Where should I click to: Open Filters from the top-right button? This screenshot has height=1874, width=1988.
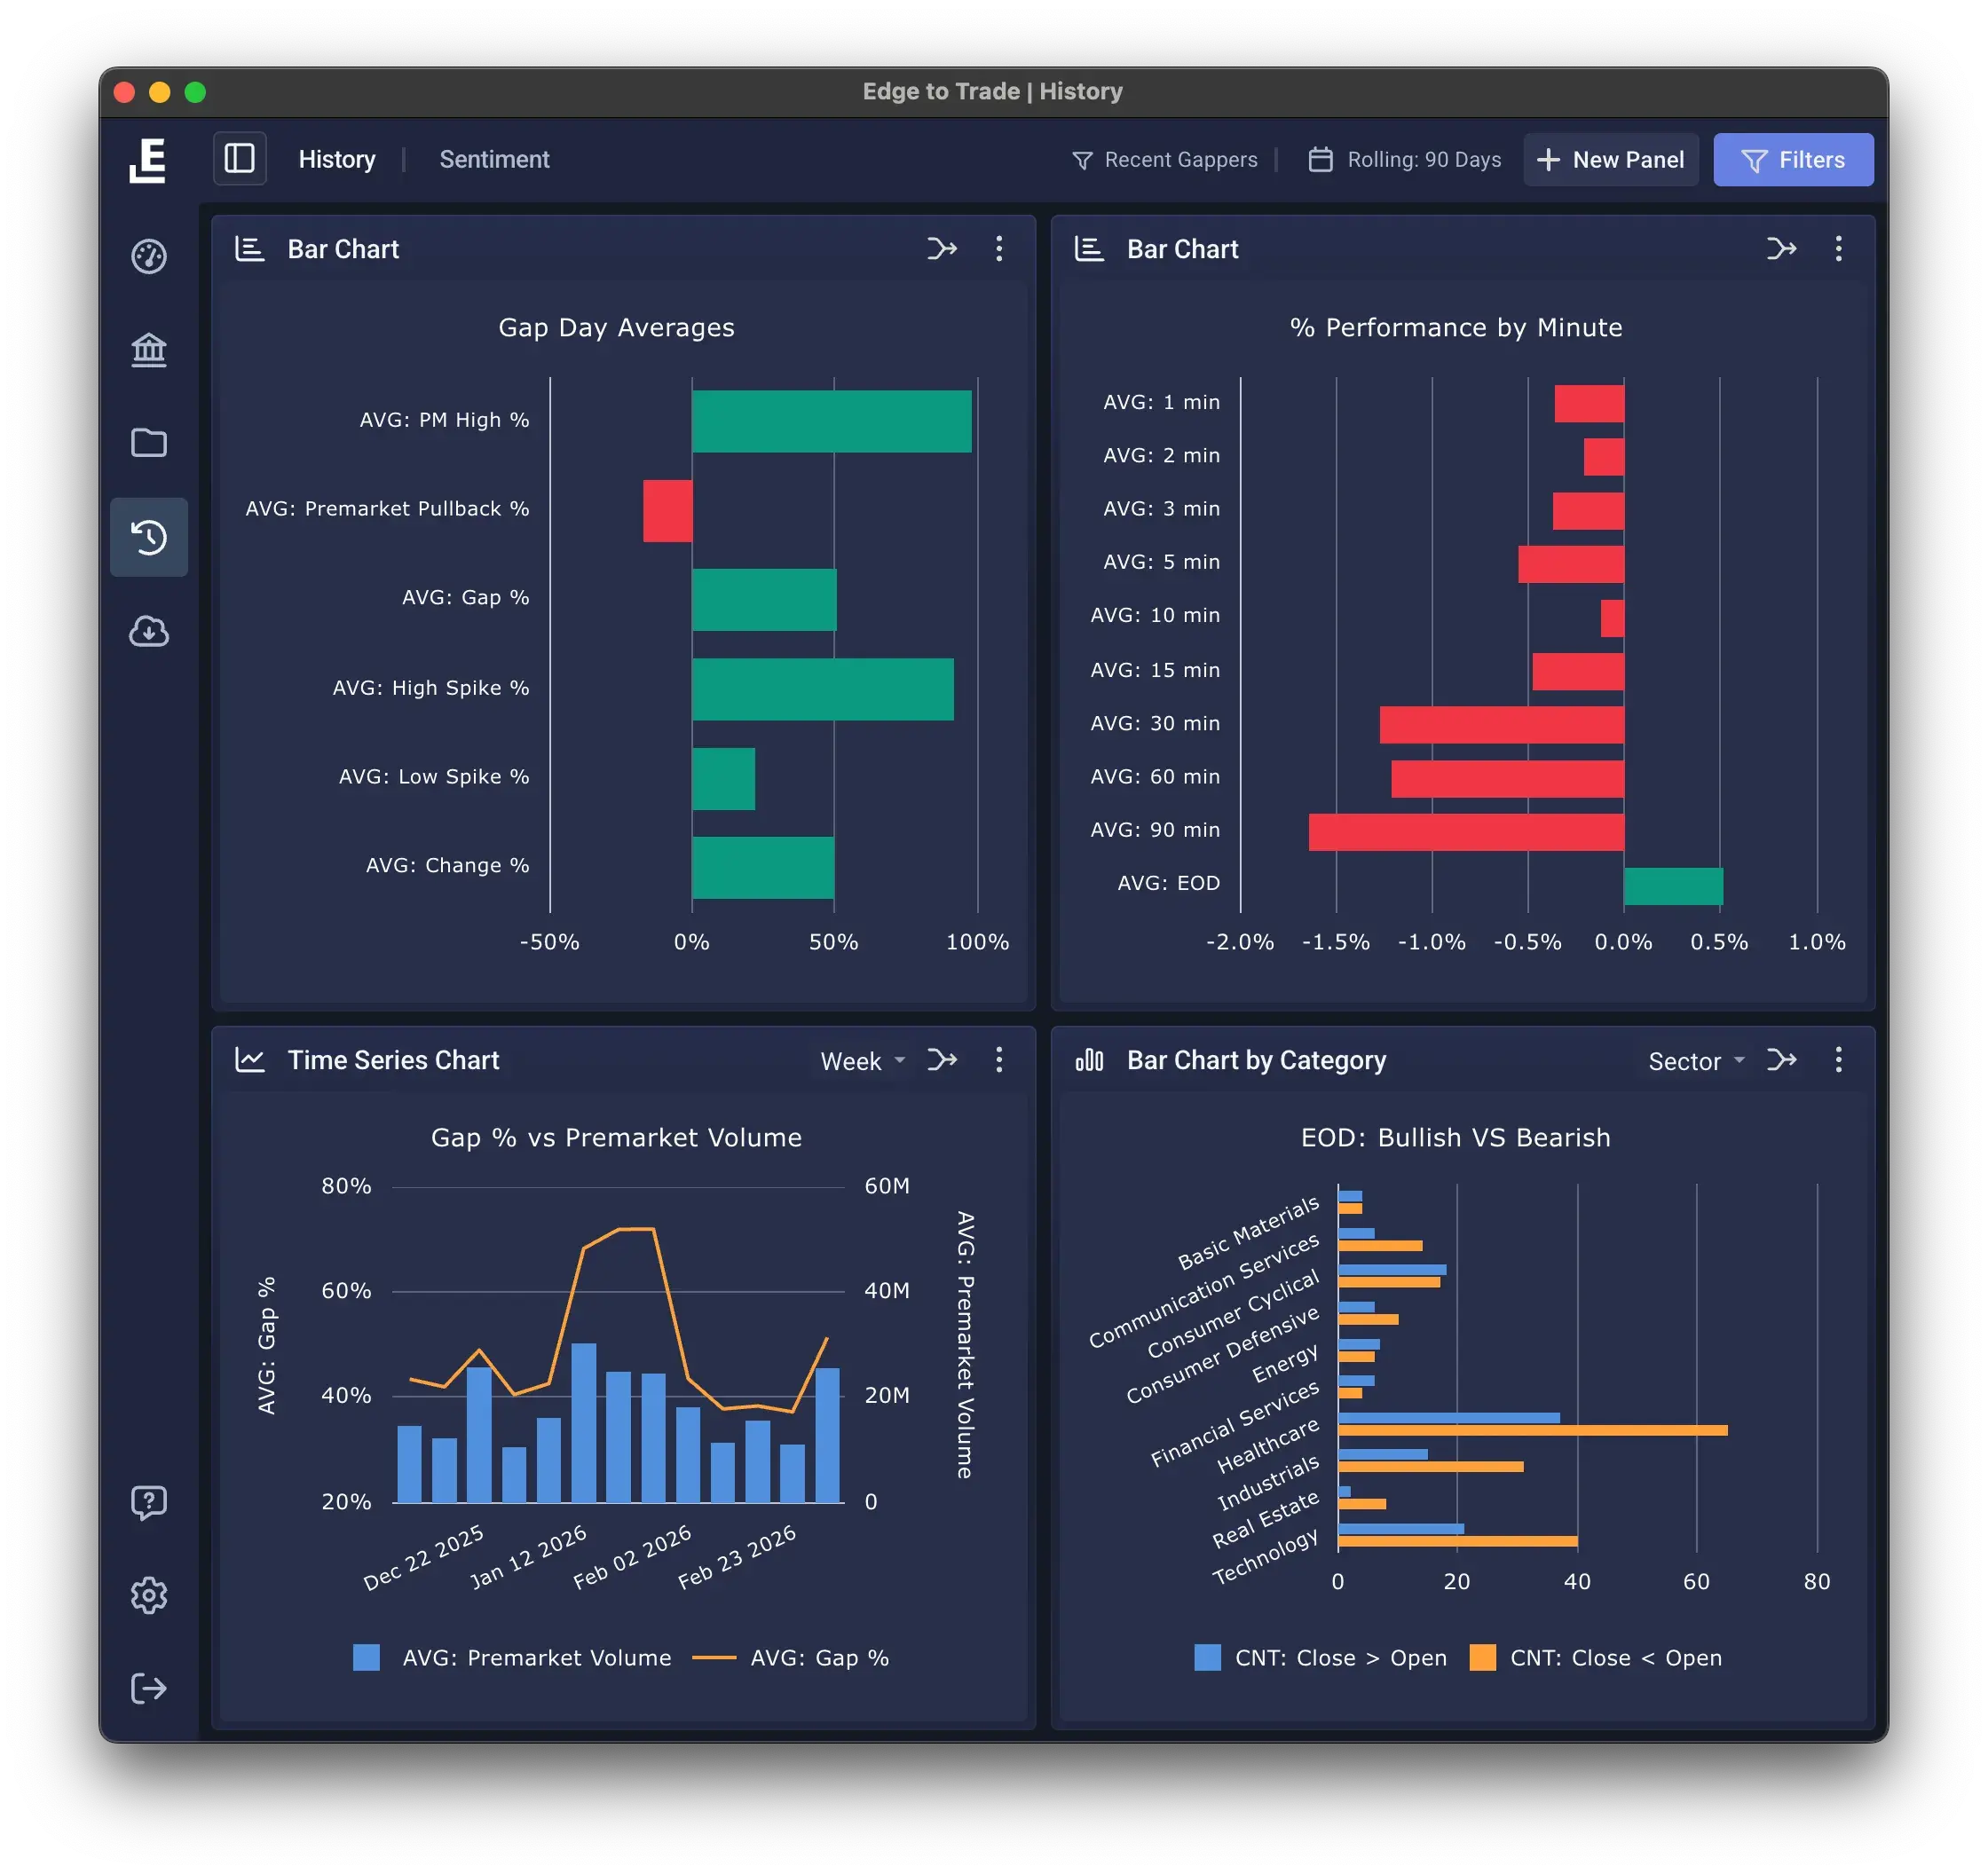[1792, 159]
